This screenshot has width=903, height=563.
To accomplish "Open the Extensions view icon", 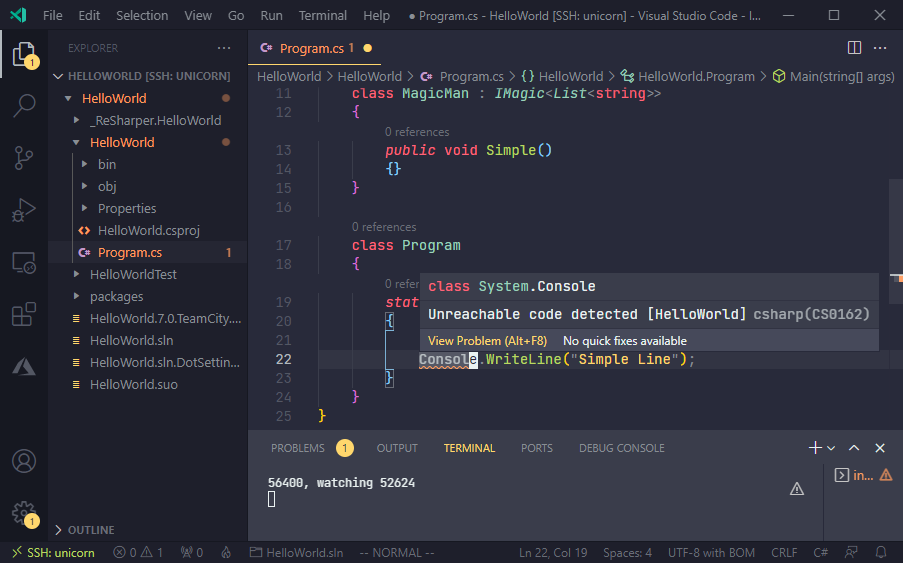I will click(24, 314).
